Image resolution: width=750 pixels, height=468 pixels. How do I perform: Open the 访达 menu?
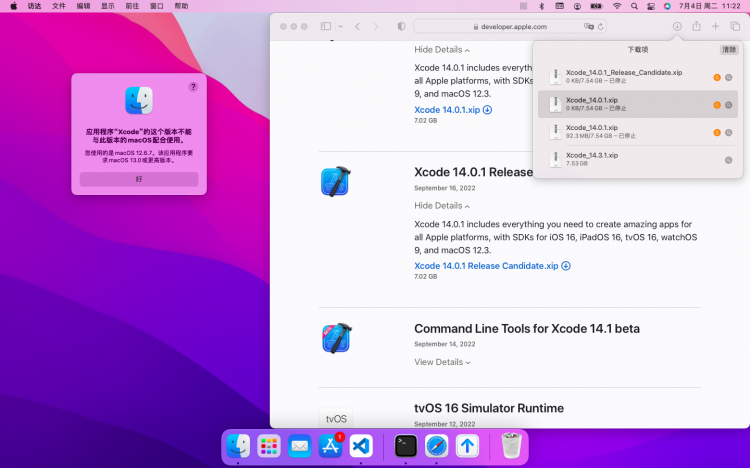[34, 6]
